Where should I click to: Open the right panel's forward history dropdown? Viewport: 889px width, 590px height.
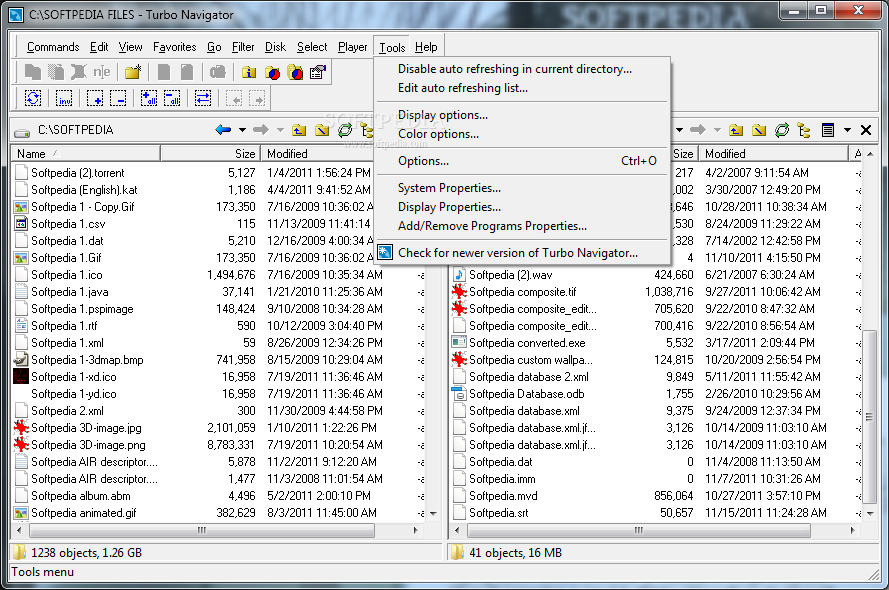pos(717,130)
